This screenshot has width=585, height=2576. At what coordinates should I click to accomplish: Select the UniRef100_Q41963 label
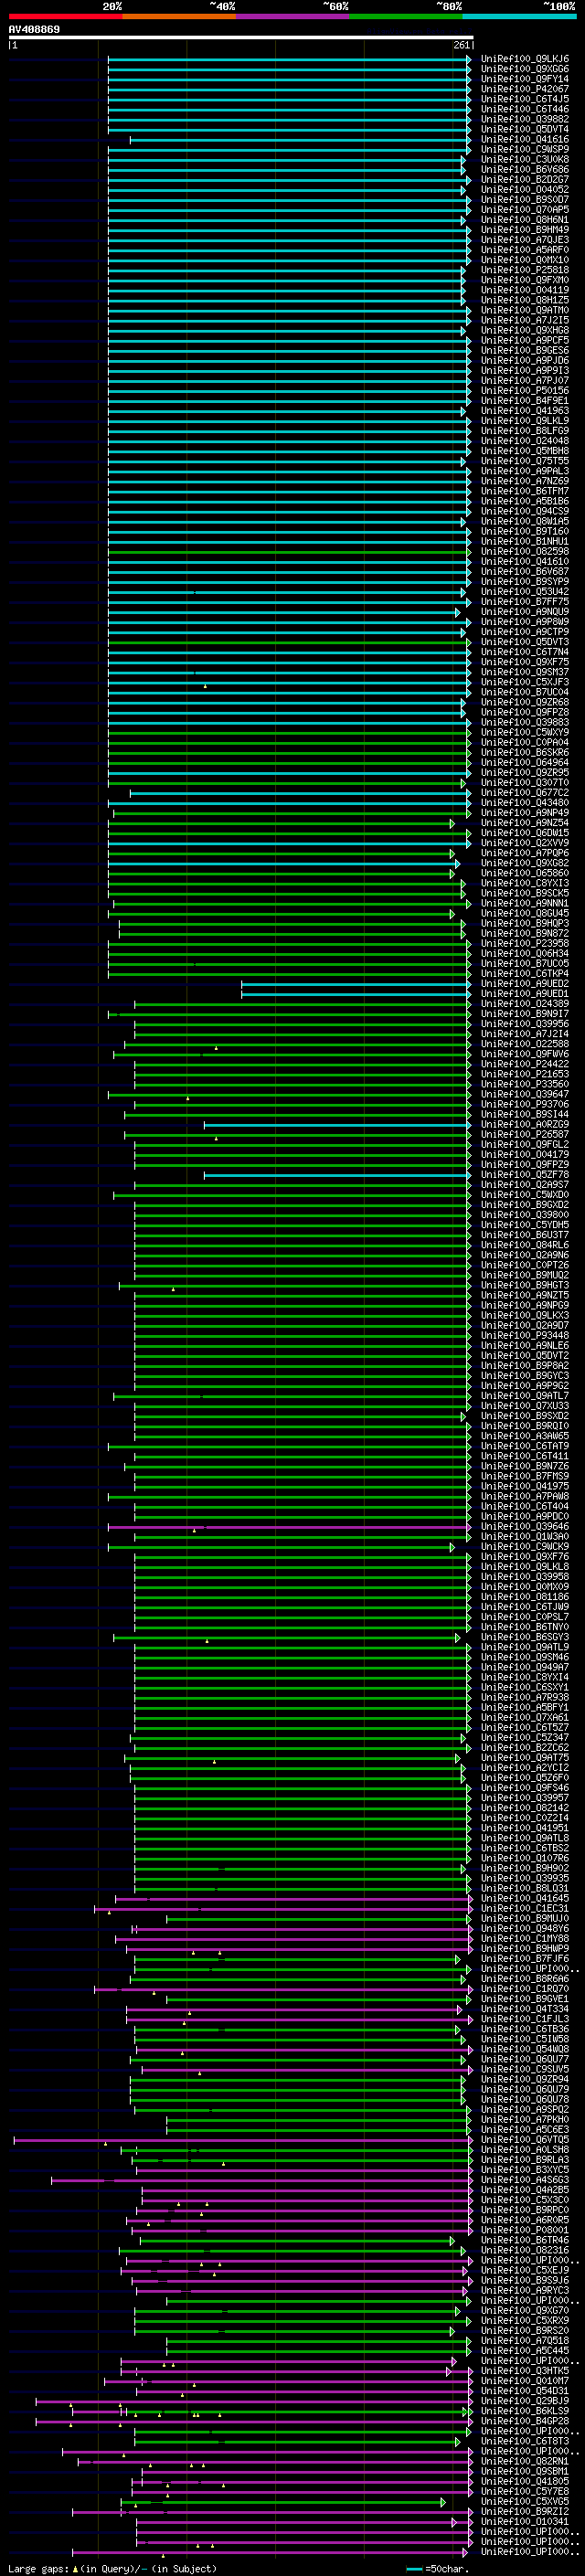pos(525,411)
